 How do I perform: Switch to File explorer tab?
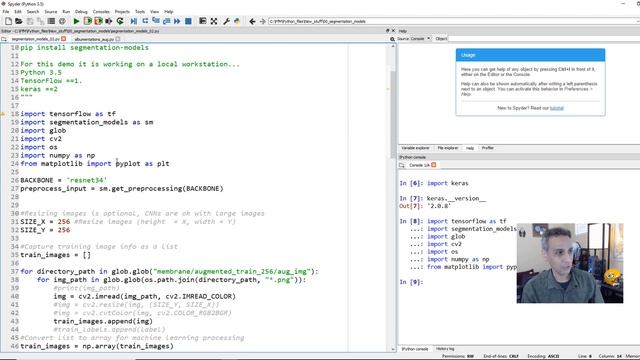coord(448,148)
